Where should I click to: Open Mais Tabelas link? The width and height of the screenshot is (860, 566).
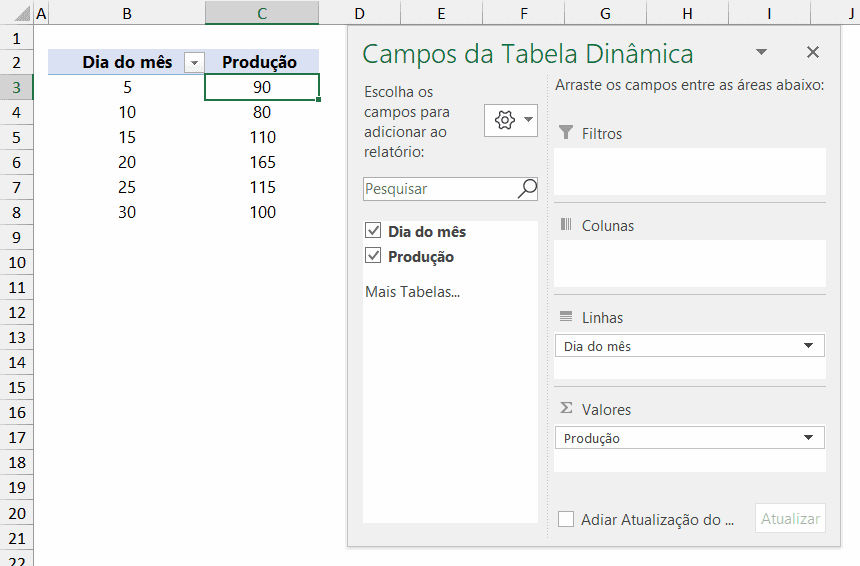(412, 292)
